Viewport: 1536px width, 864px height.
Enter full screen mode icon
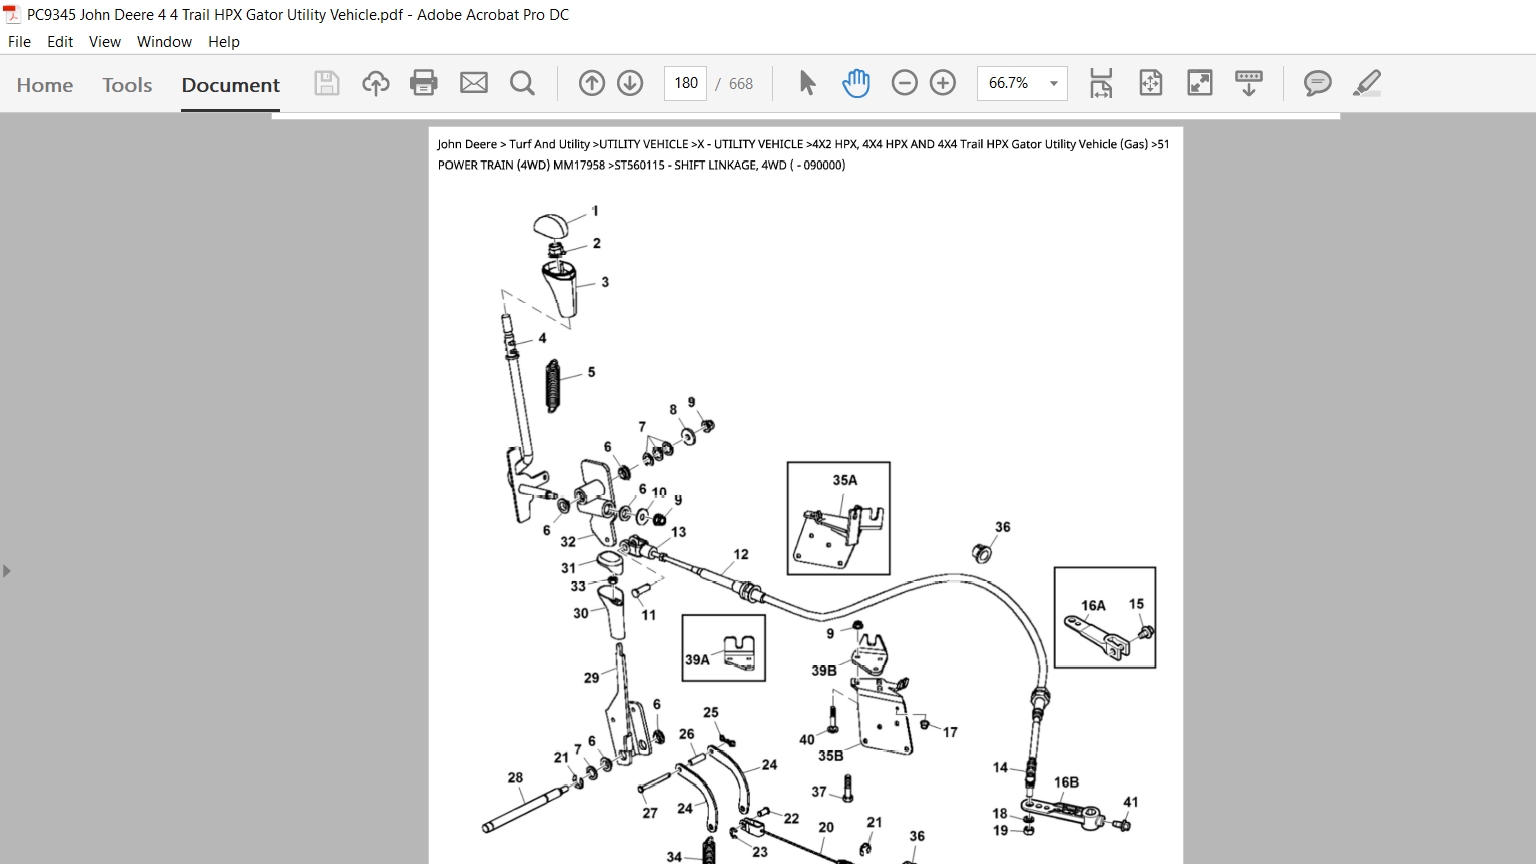1200,83
